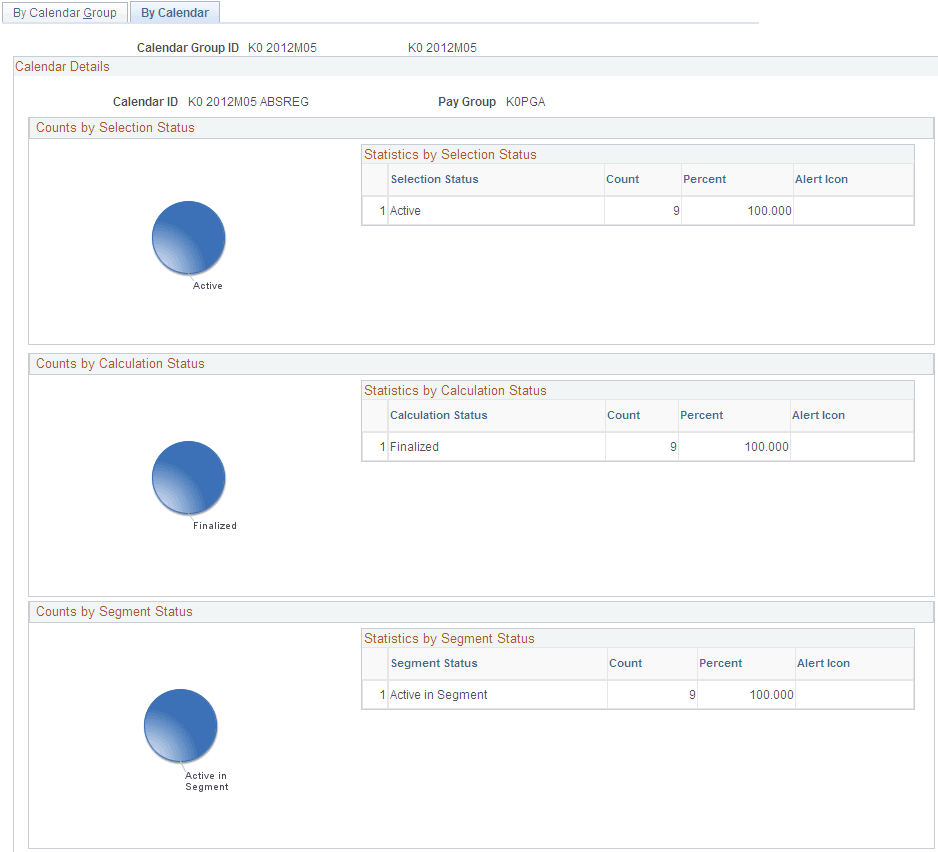Click the Active in Segment chart label
Image resolution: width=938 pixels, height=852 pixels.
[206, 780]
